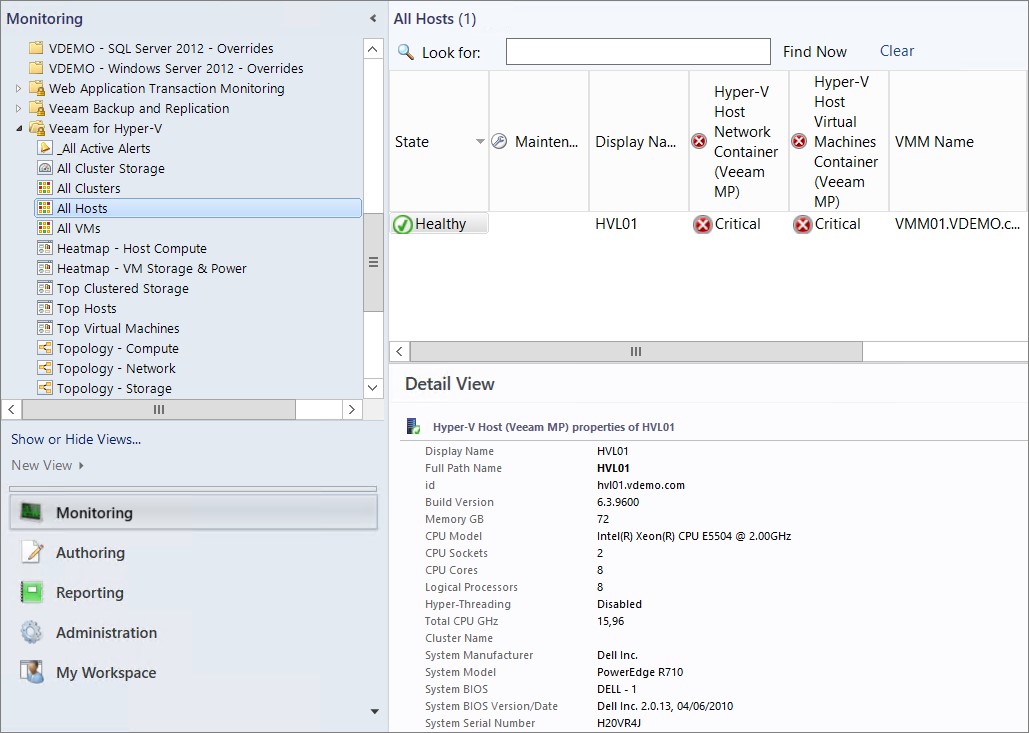Click the search magnifier icon beside Look for

click(x=406, y=52)
